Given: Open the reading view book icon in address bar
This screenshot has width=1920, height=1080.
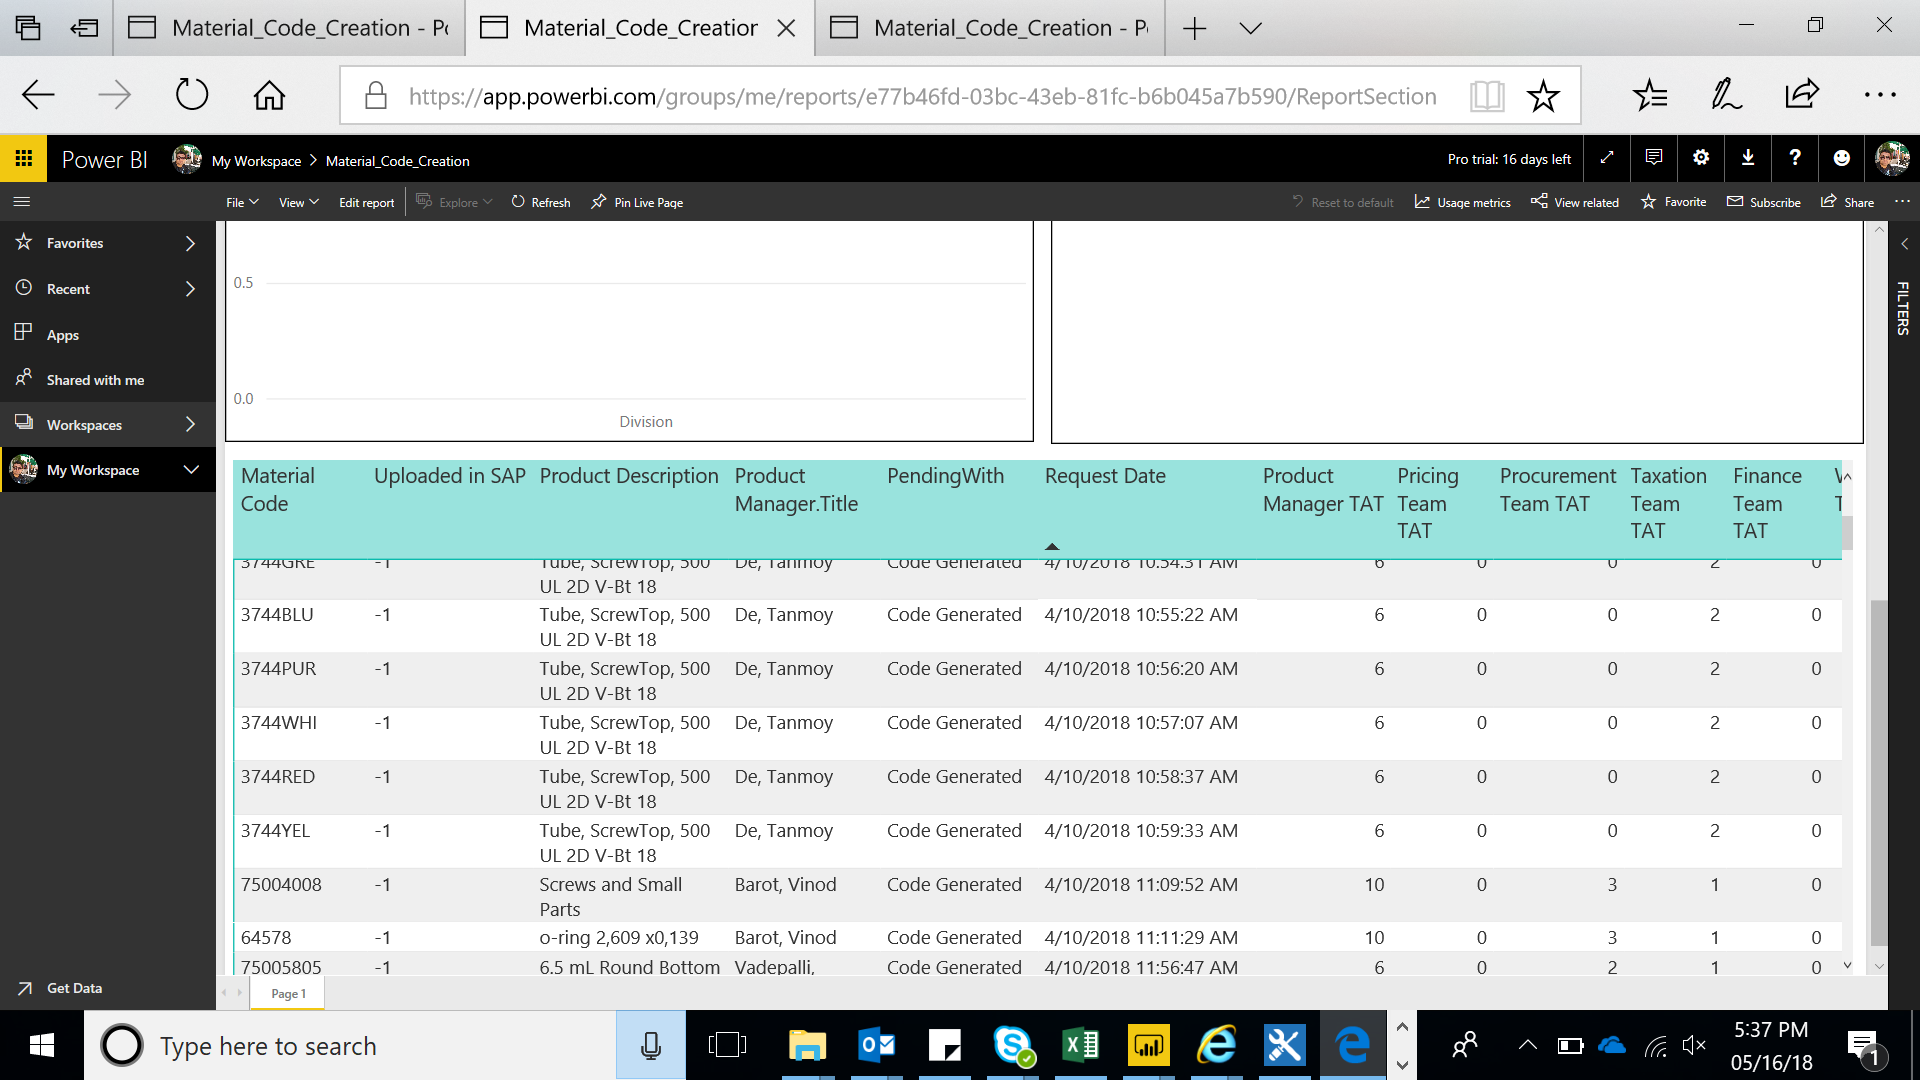Looking at the screenshot, I should 1487,96.
